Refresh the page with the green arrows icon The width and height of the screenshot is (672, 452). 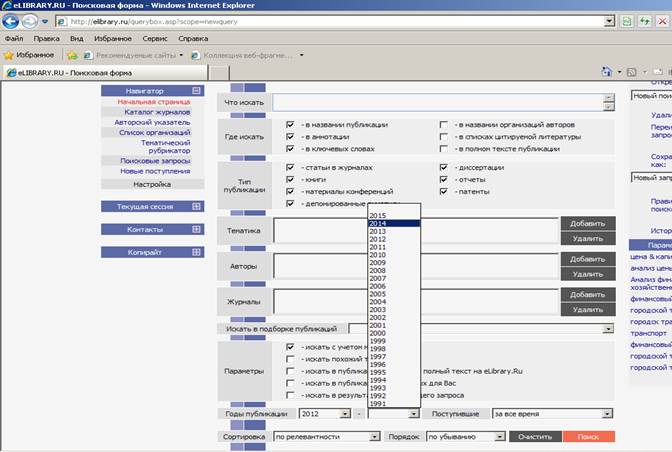(645, 21)
